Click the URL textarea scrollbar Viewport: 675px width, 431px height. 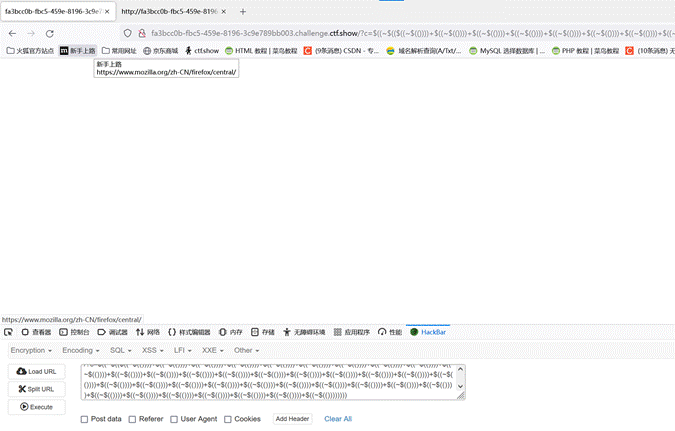[460, 380]
